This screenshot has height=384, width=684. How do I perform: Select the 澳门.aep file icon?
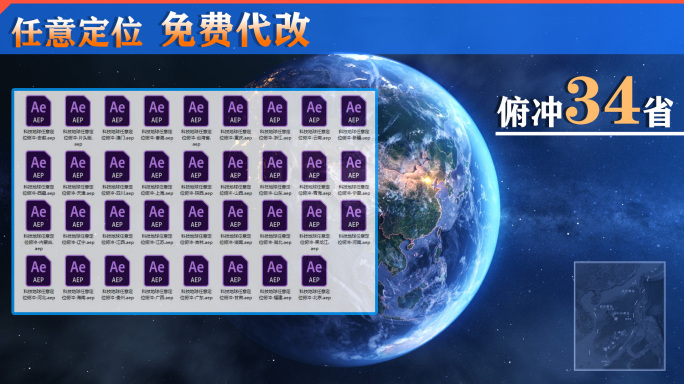click(117, 112)
